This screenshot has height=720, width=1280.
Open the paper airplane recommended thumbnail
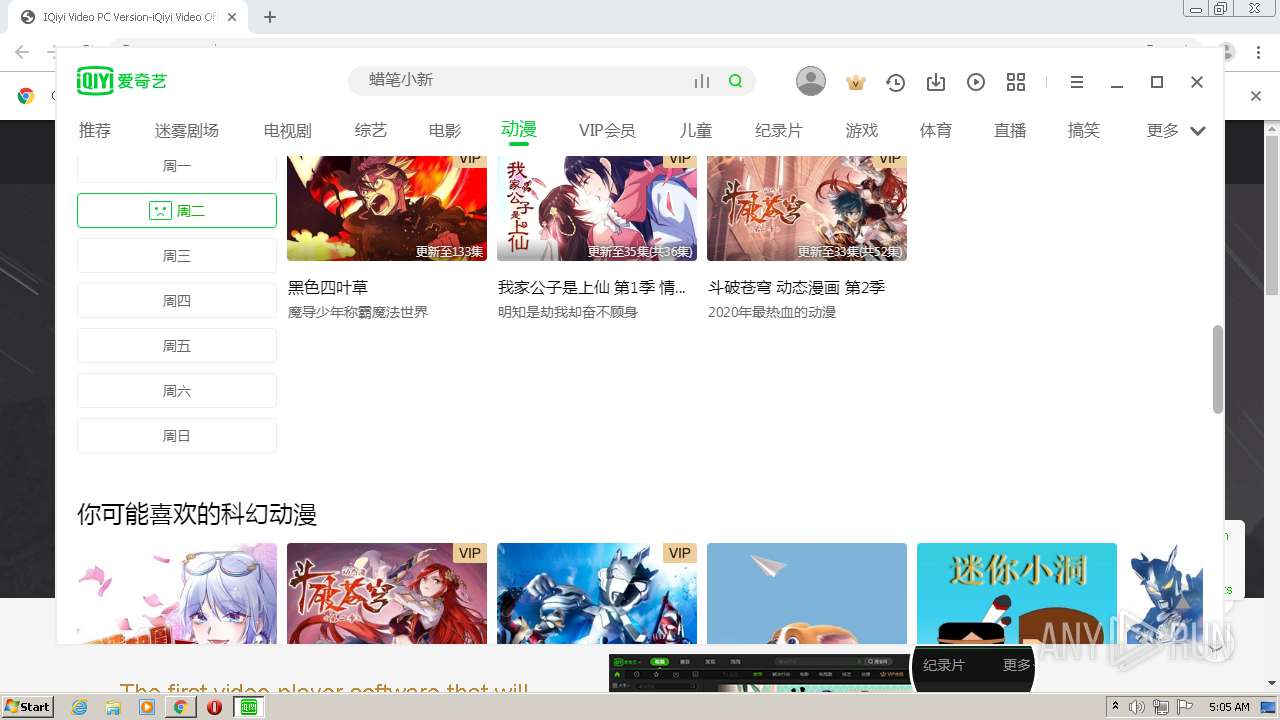coord(807,594)
